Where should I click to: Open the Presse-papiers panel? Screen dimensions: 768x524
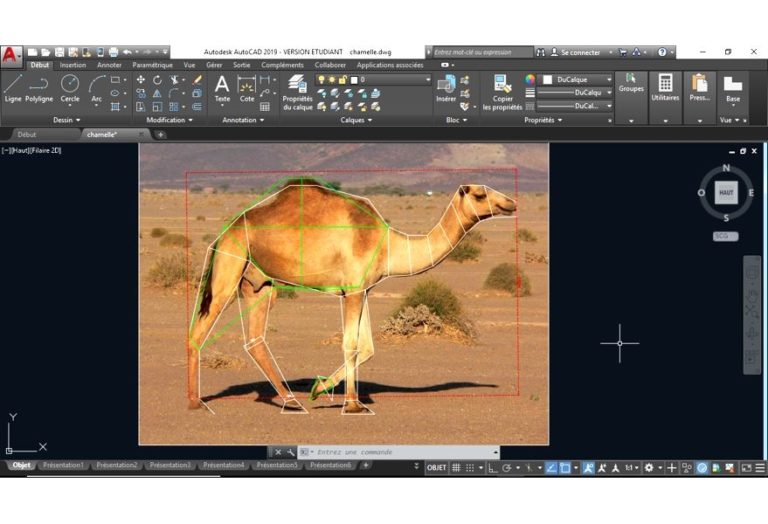tap(699, 88)
